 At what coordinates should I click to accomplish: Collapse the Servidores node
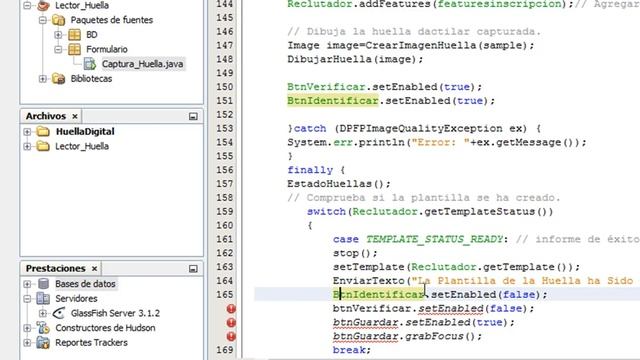pyautogui.click(x=27, y=298)
